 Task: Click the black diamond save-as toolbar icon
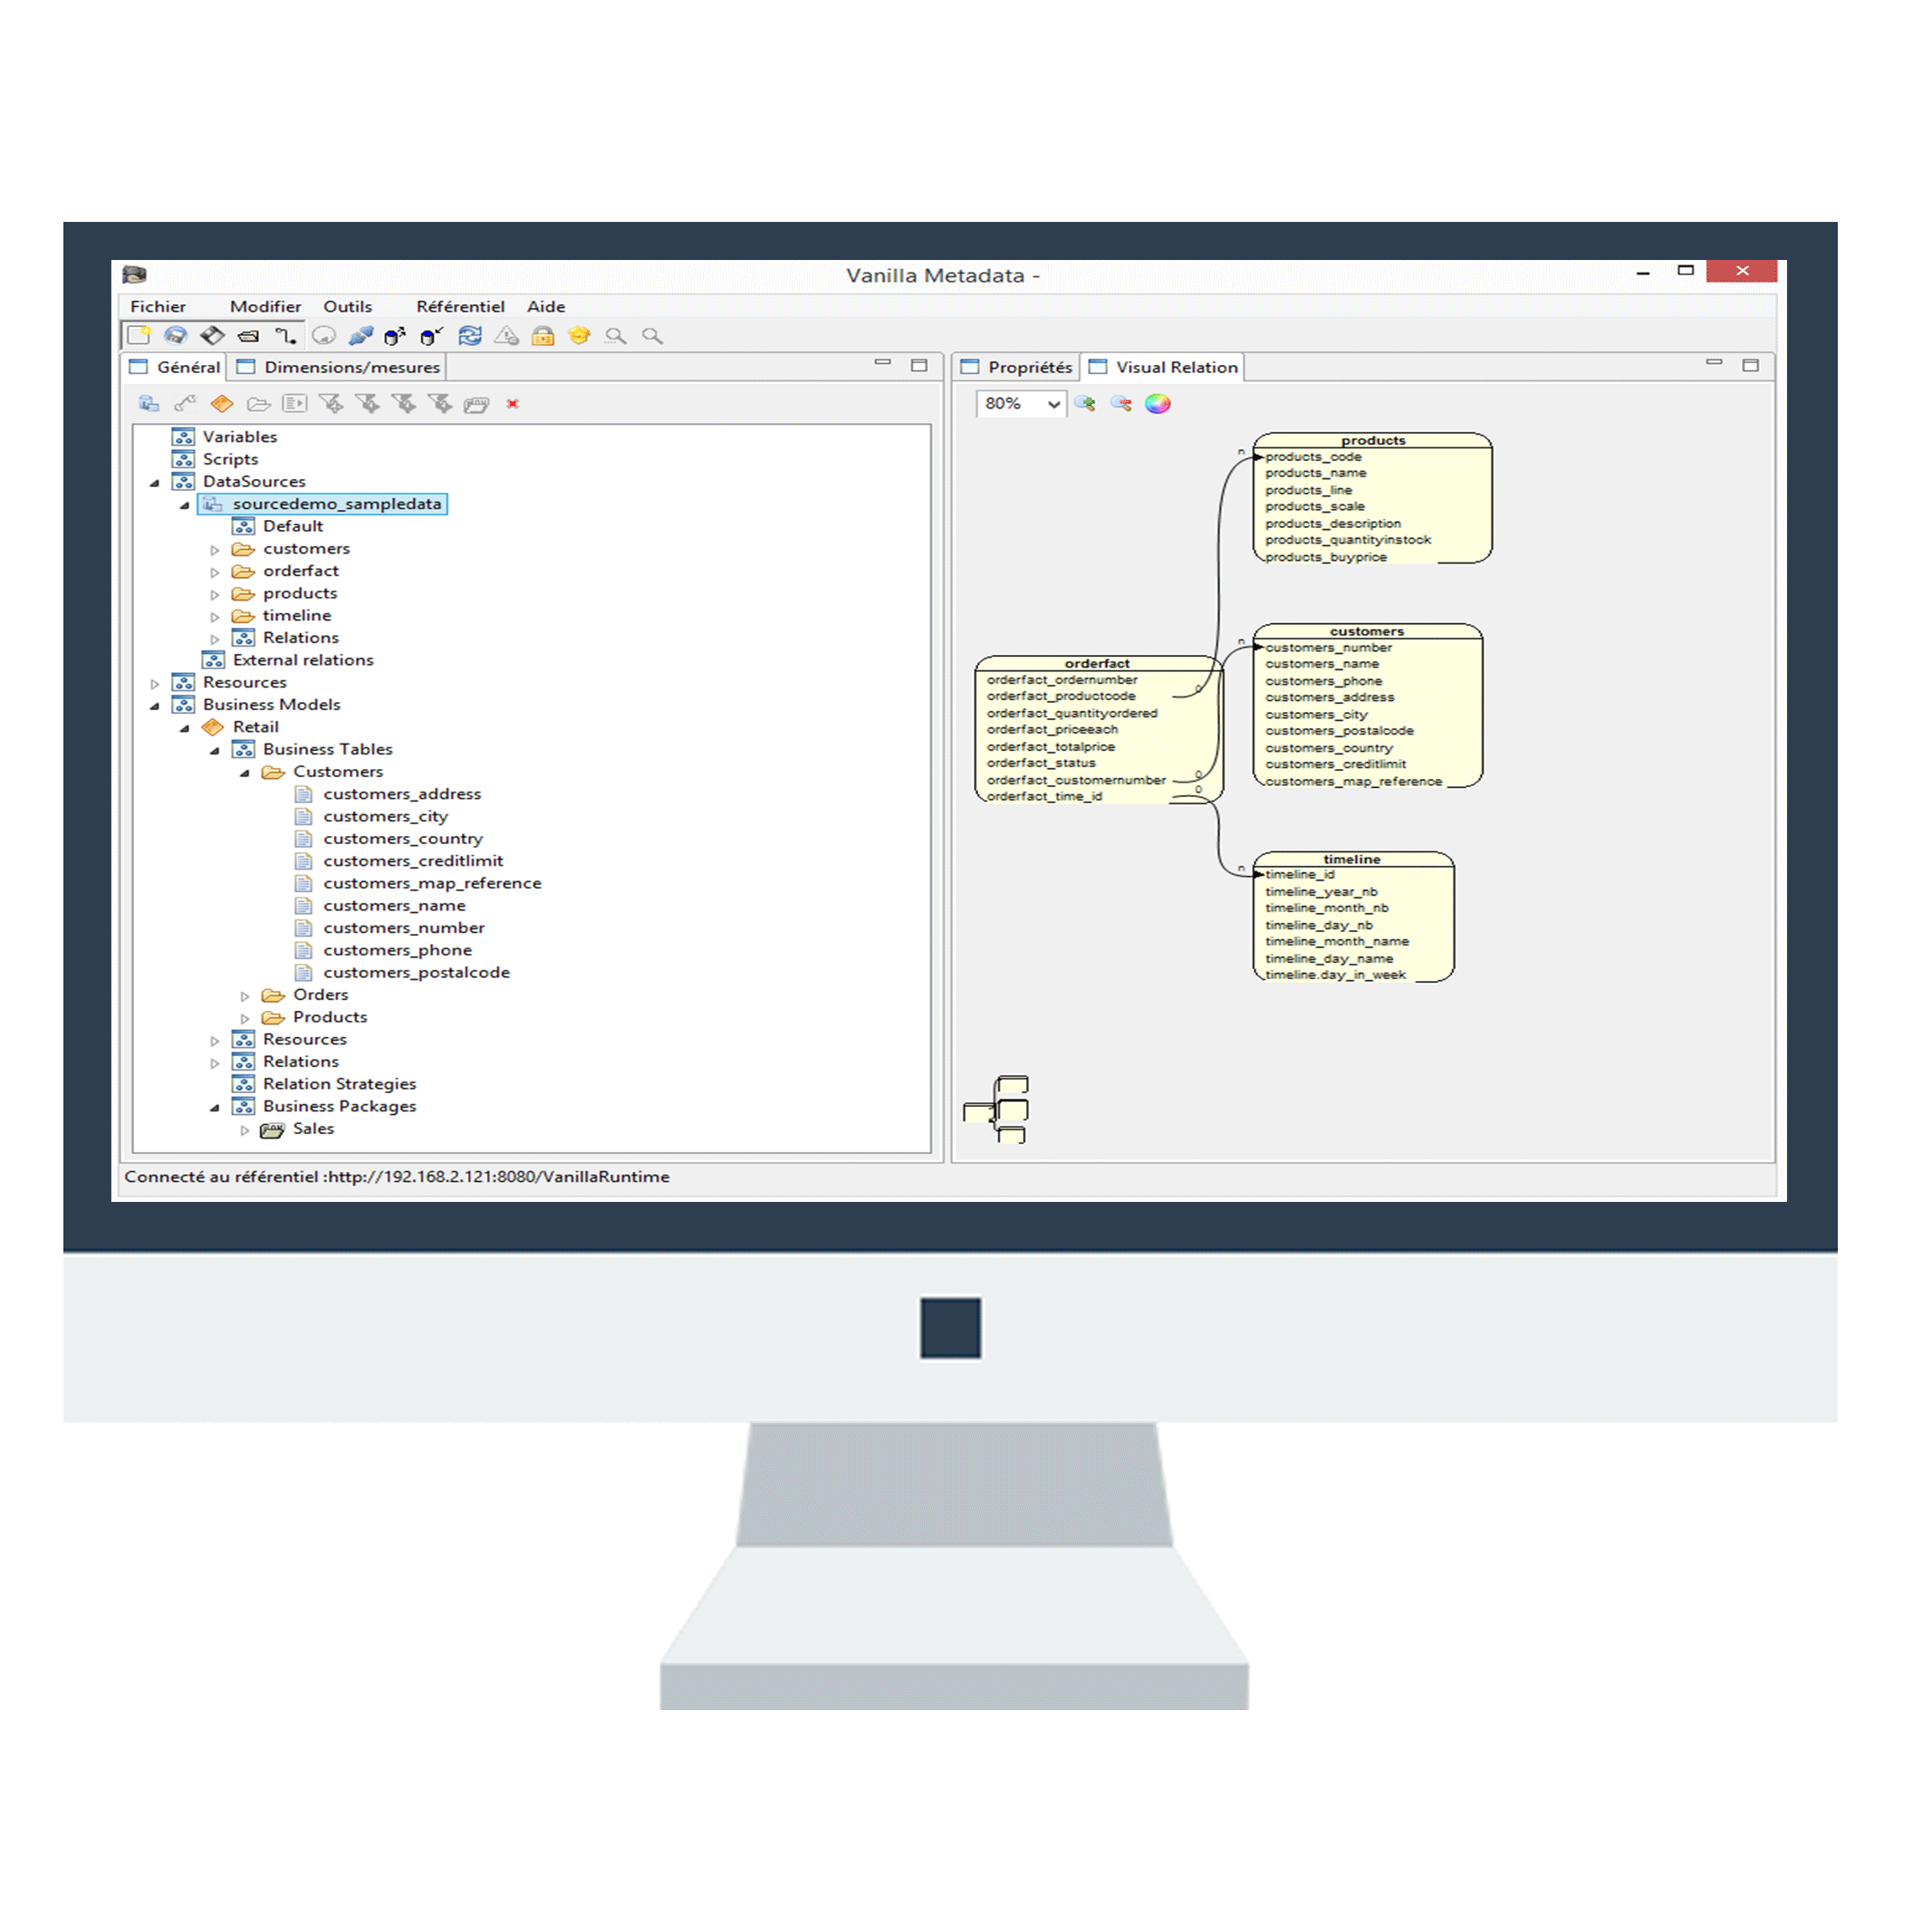tap(212, 336)
